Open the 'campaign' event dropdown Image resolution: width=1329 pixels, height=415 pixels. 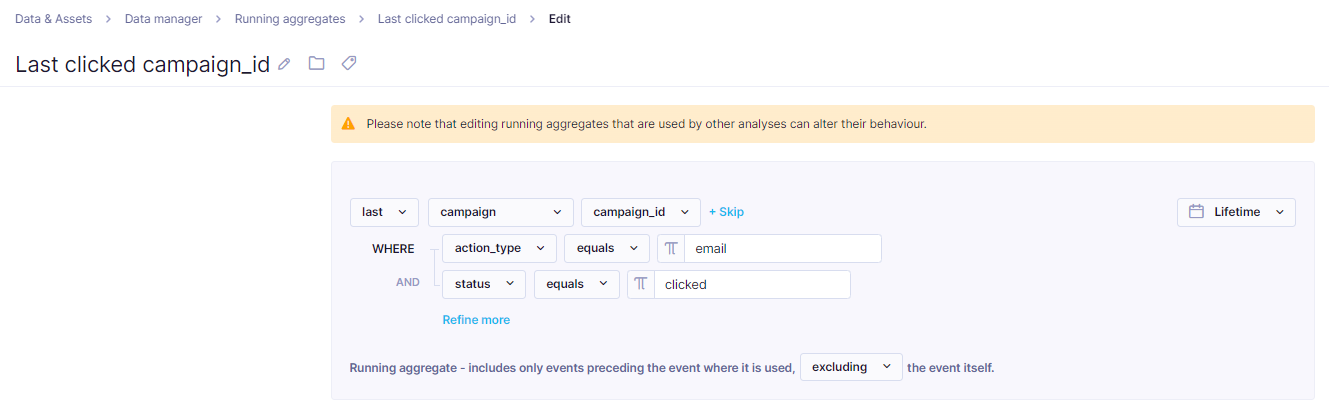[x=500, y=212]
